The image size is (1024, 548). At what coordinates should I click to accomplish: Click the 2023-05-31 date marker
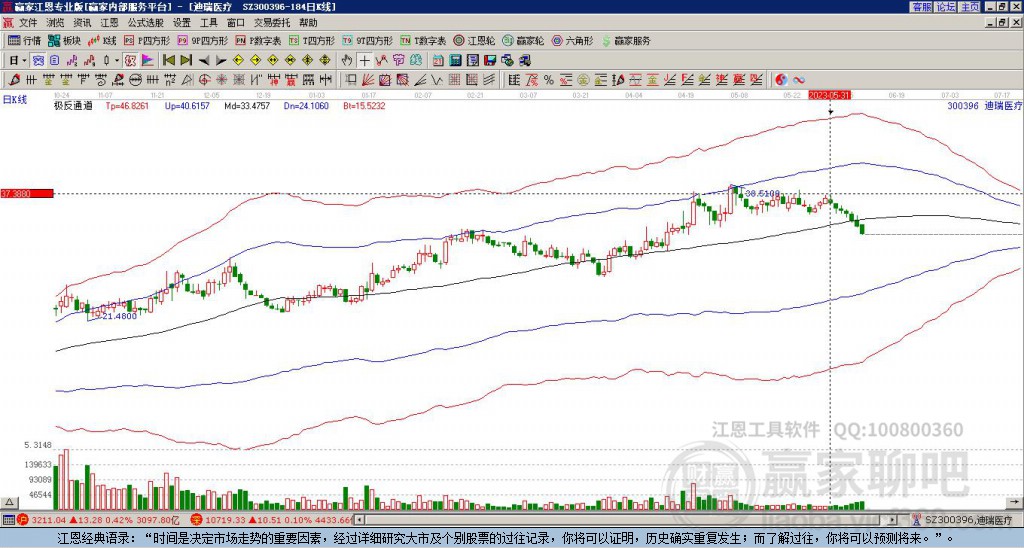[830, 95]
